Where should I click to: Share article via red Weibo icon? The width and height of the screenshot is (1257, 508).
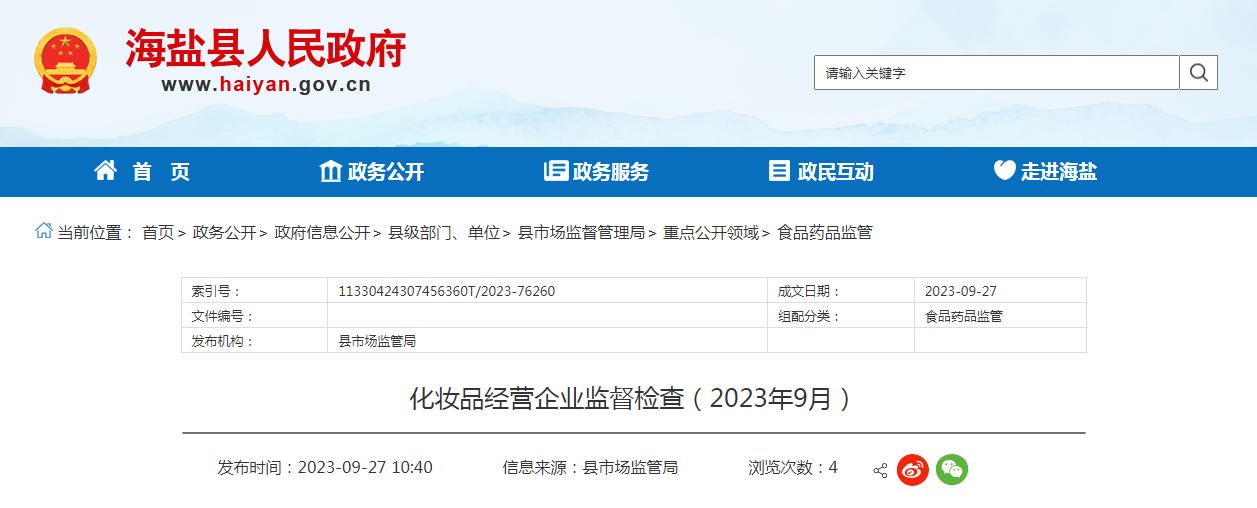(912, 469)
